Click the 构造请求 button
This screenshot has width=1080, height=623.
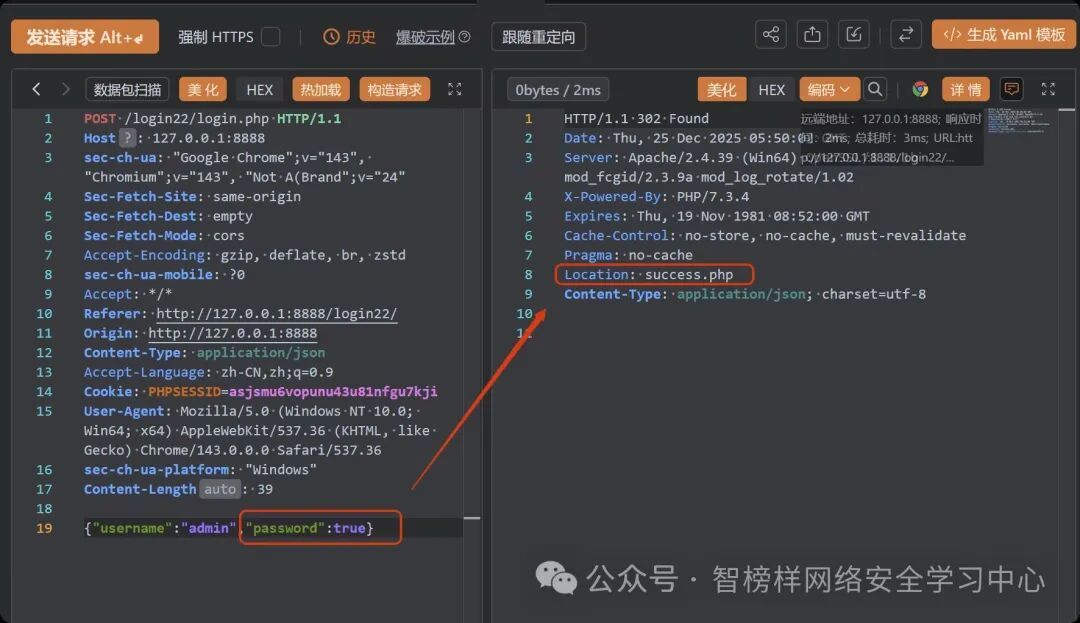[x=395, y=89]
